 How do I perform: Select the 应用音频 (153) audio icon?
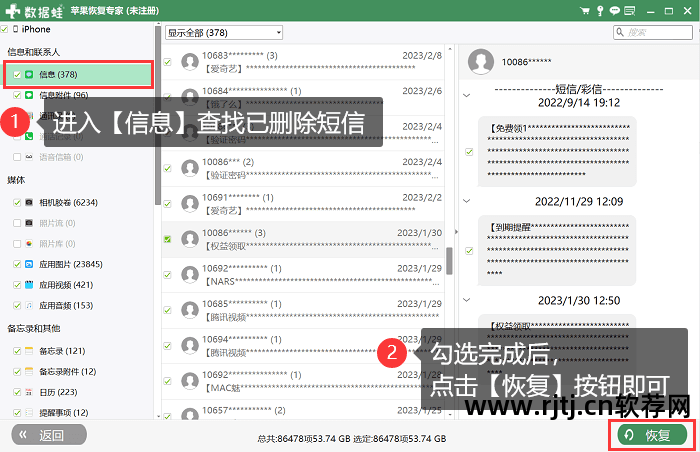(x=29, y=306)
